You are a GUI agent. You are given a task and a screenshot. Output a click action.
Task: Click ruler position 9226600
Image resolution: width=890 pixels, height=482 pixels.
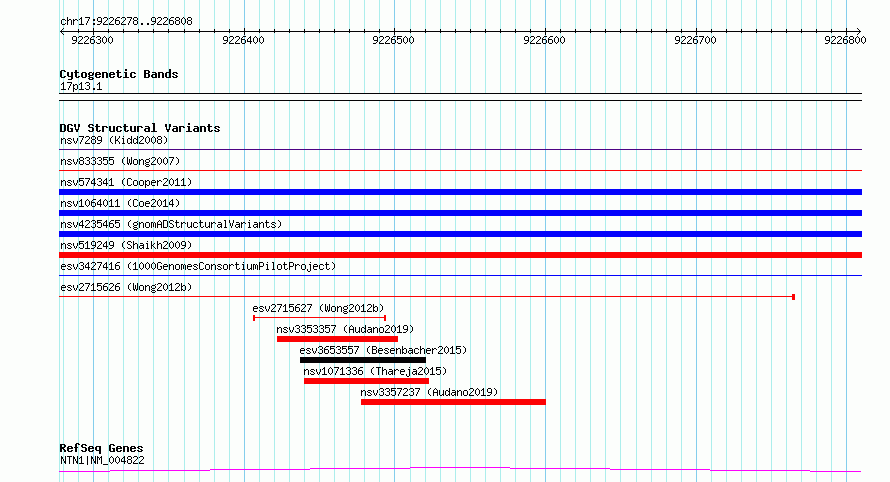point(544,40)
